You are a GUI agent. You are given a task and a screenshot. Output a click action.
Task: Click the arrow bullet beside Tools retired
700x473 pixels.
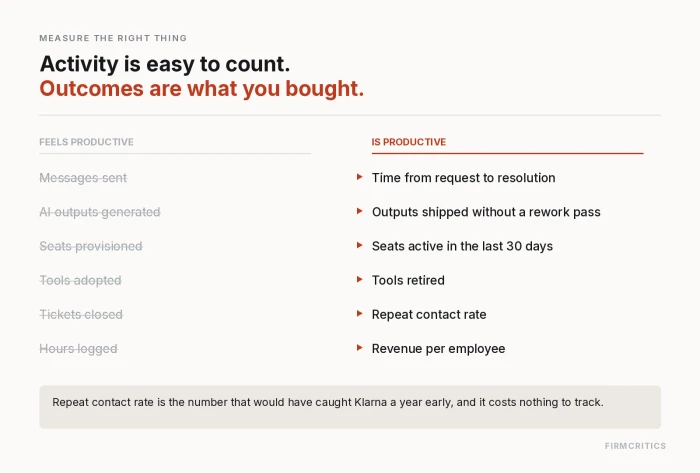point(360,280)
